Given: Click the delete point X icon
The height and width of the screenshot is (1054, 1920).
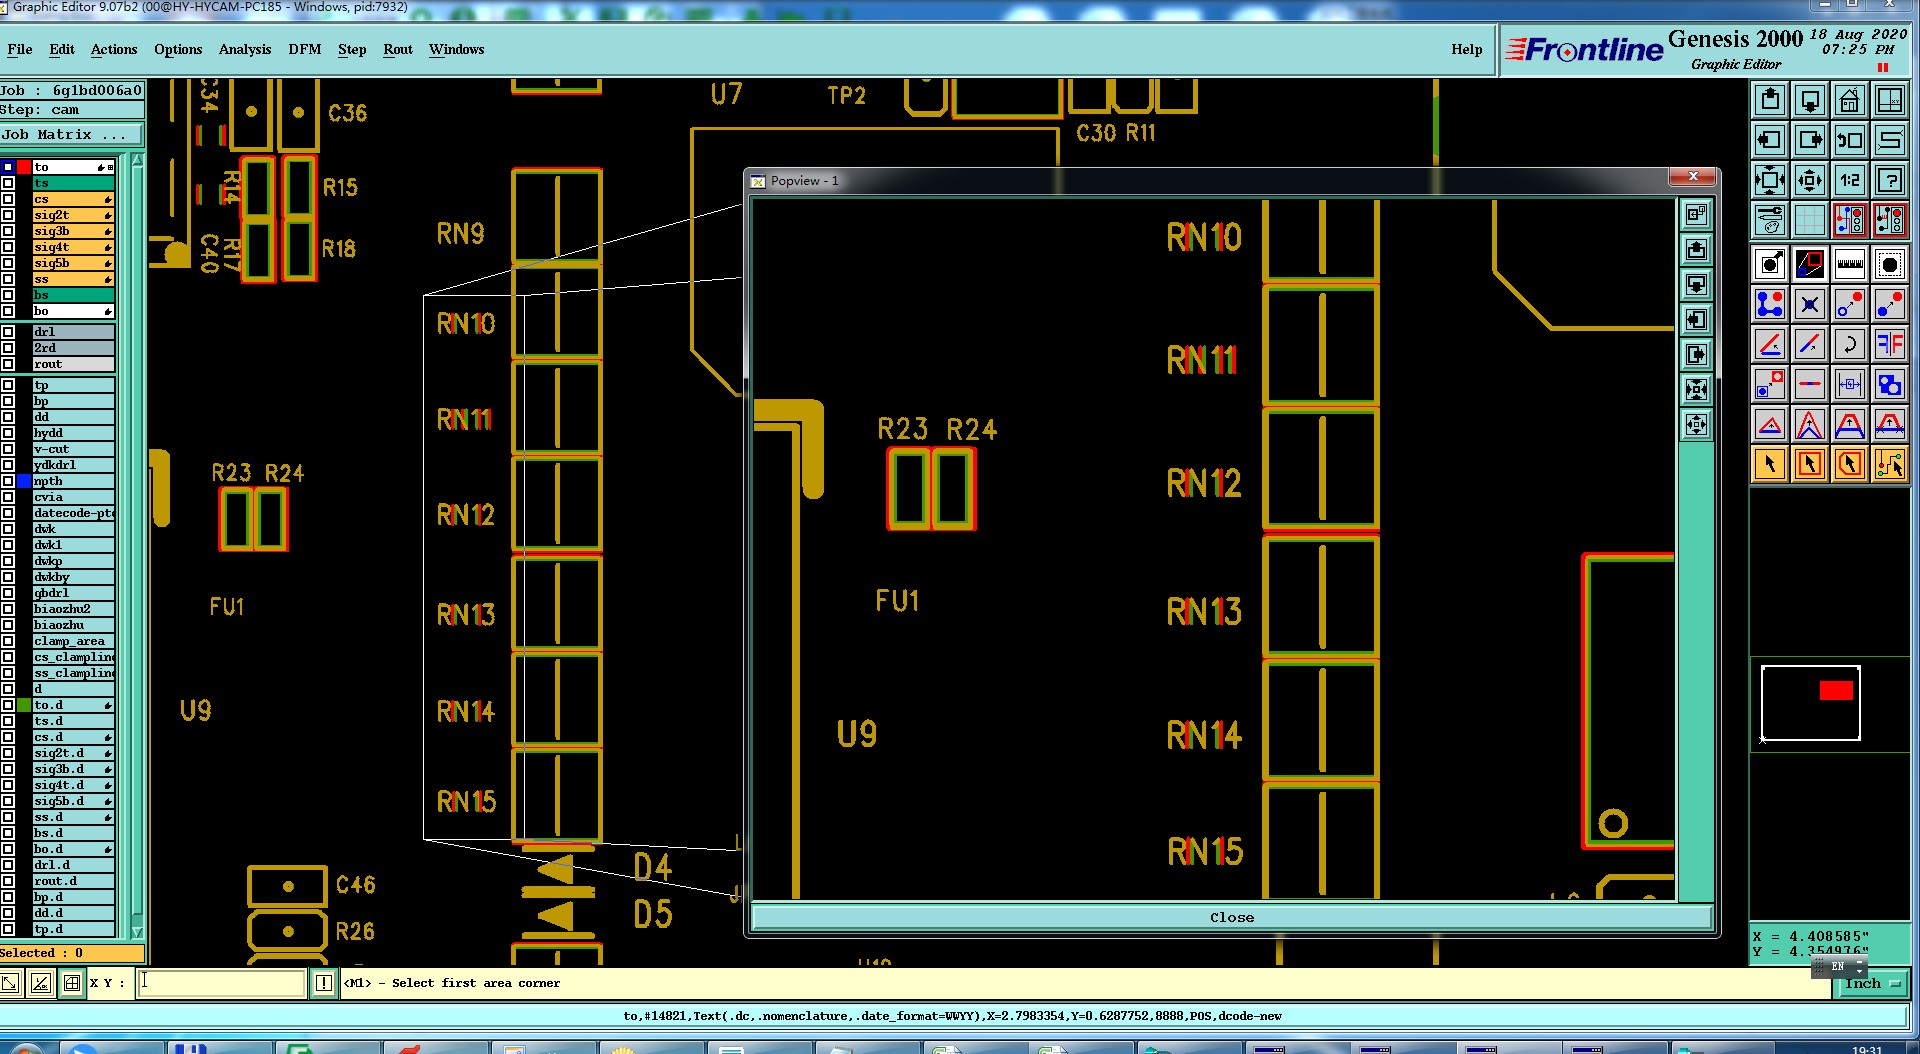Looking at the screenshot, I should pyautogui.click(x=1810, y=304).
